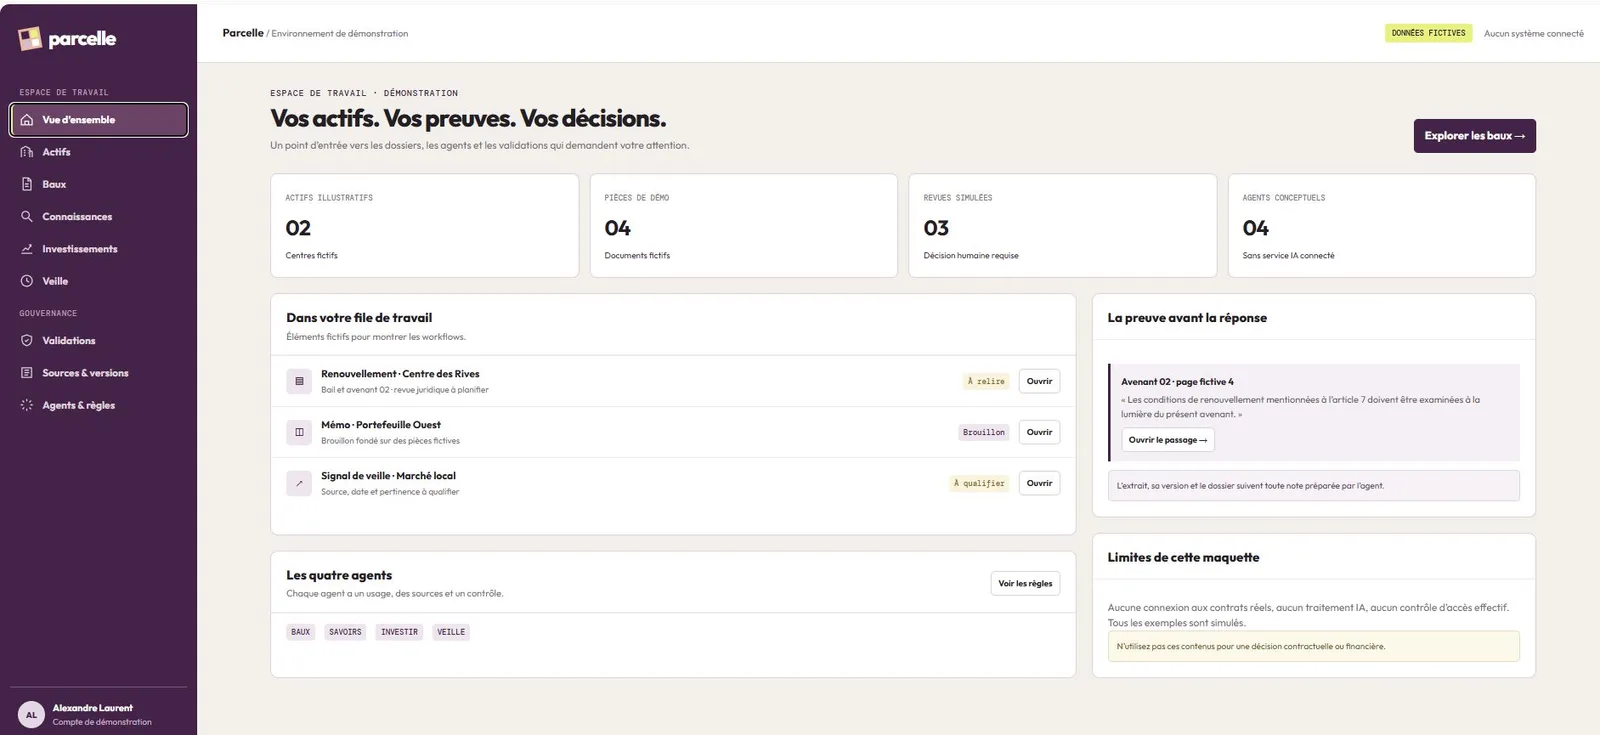Click Ouvrir le passage button
Viewport: 1600px width, 735px height.
coord(1168,440)
